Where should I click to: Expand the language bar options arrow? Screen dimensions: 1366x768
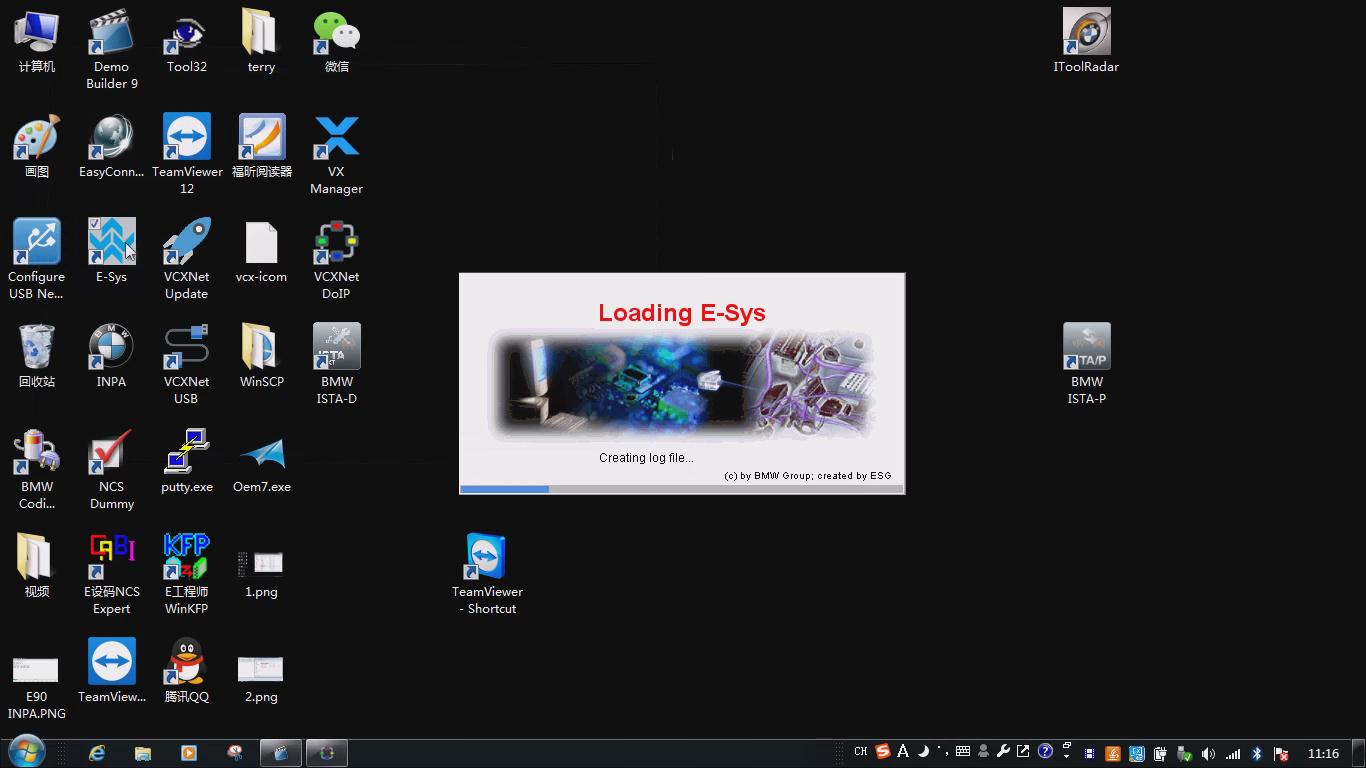(x=1067, y=757)
